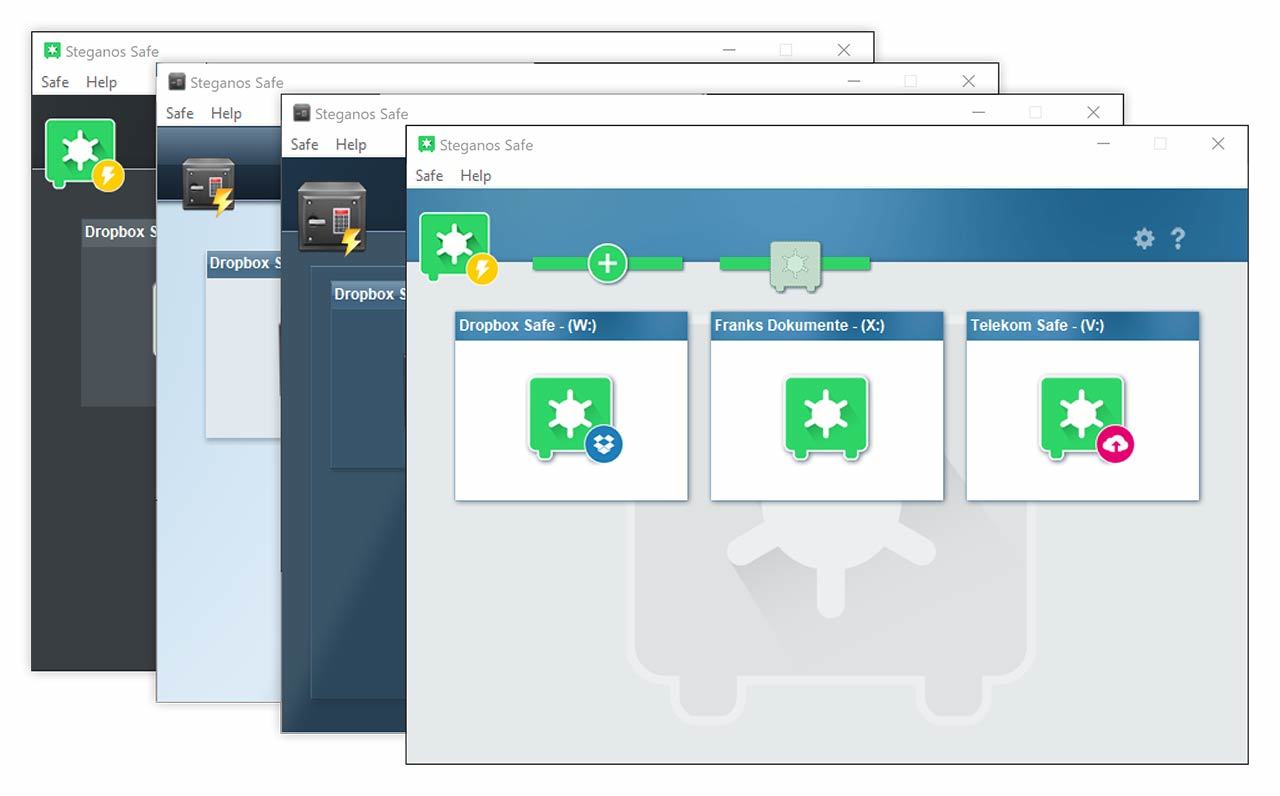Open the Dropbox Safe green safe icon
This screenshot has width=1280, height=796.
coord(575,418)
